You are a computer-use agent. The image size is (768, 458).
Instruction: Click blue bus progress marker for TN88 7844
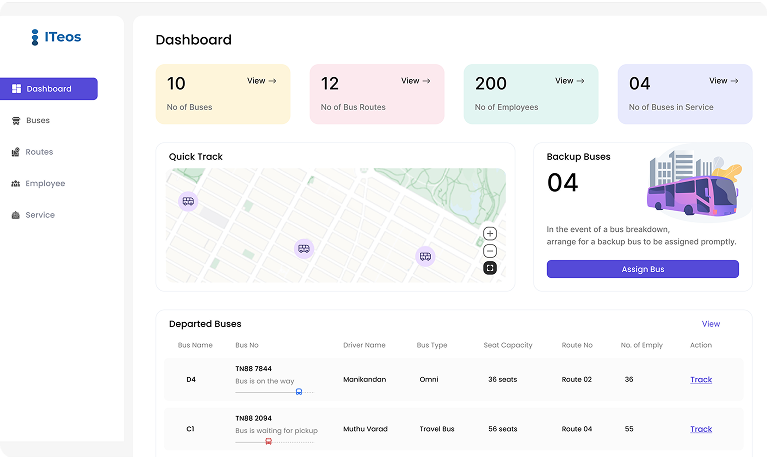point(299,392)
